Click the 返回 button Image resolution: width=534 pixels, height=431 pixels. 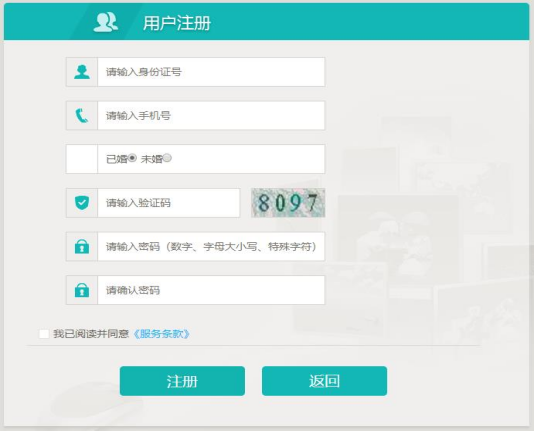324,381
